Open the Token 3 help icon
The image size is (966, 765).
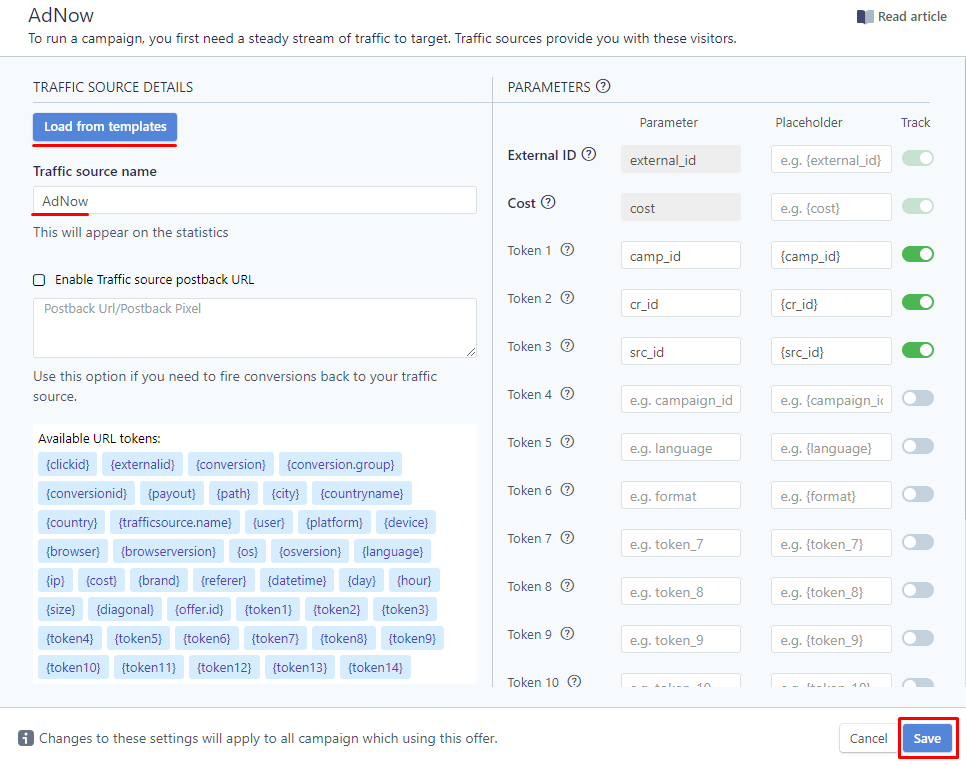(567, 346)
